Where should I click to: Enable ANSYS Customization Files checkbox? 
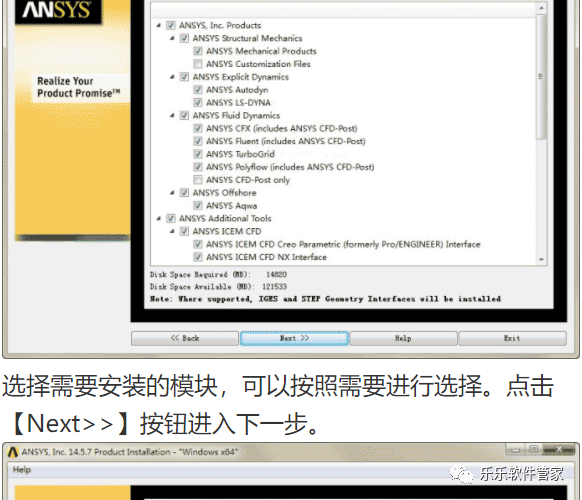[198, 64]
